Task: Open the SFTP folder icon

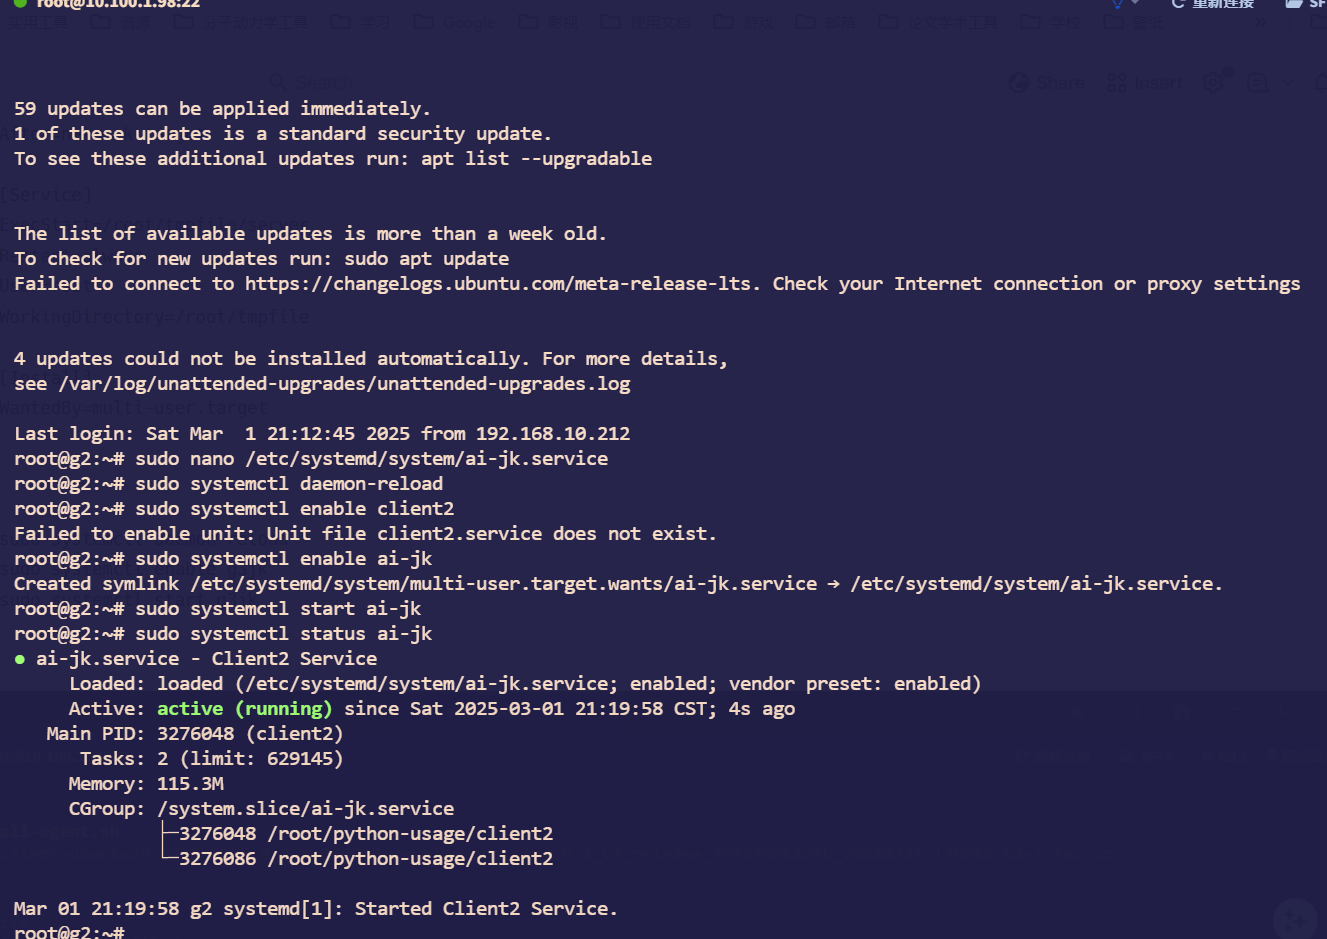Action: (1294, 3)
